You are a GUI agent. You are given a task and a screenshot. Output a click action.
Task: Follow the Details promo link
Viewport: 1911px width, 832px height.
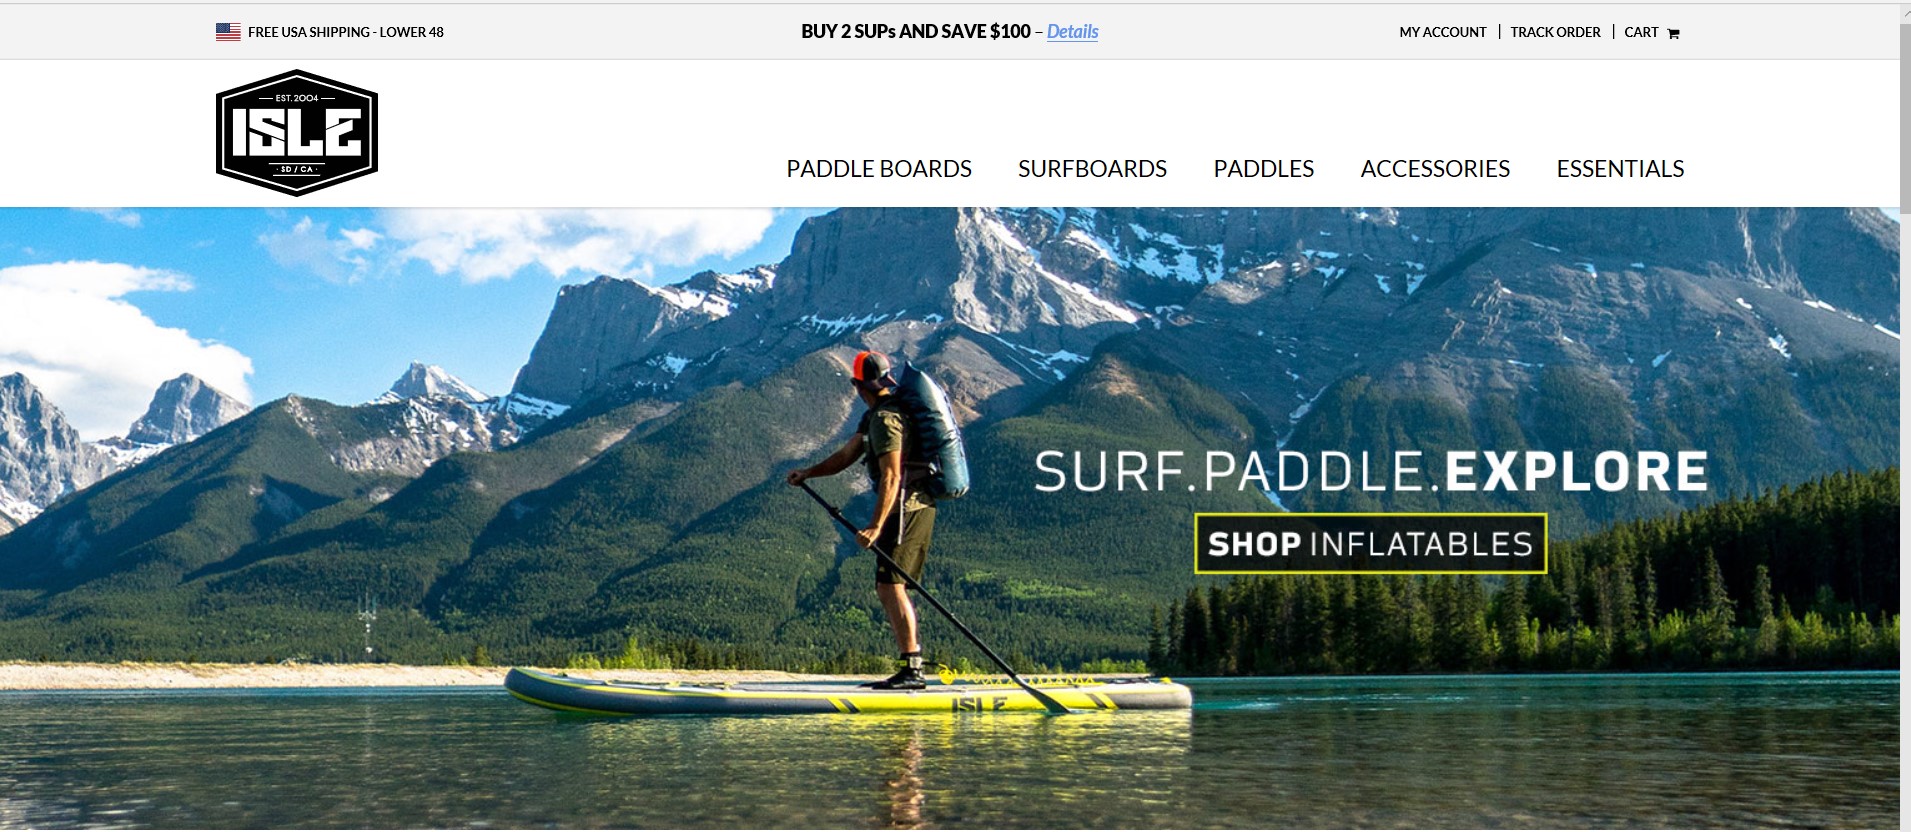(x=1072, y=32)
